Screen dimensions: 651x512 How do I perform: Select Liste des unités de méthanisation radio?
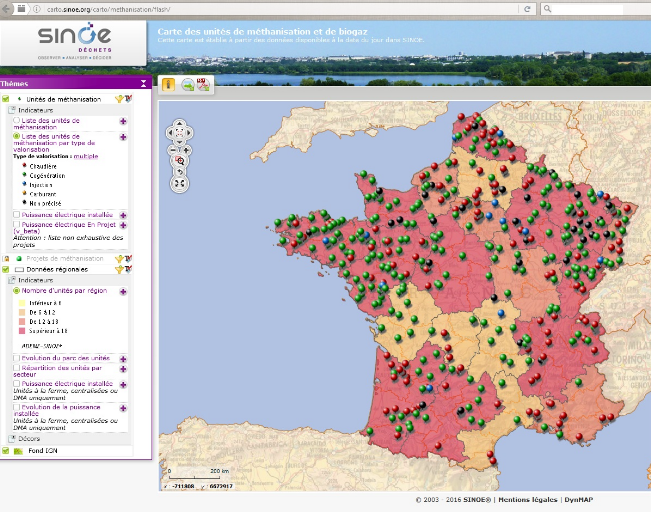coord(16,121)
